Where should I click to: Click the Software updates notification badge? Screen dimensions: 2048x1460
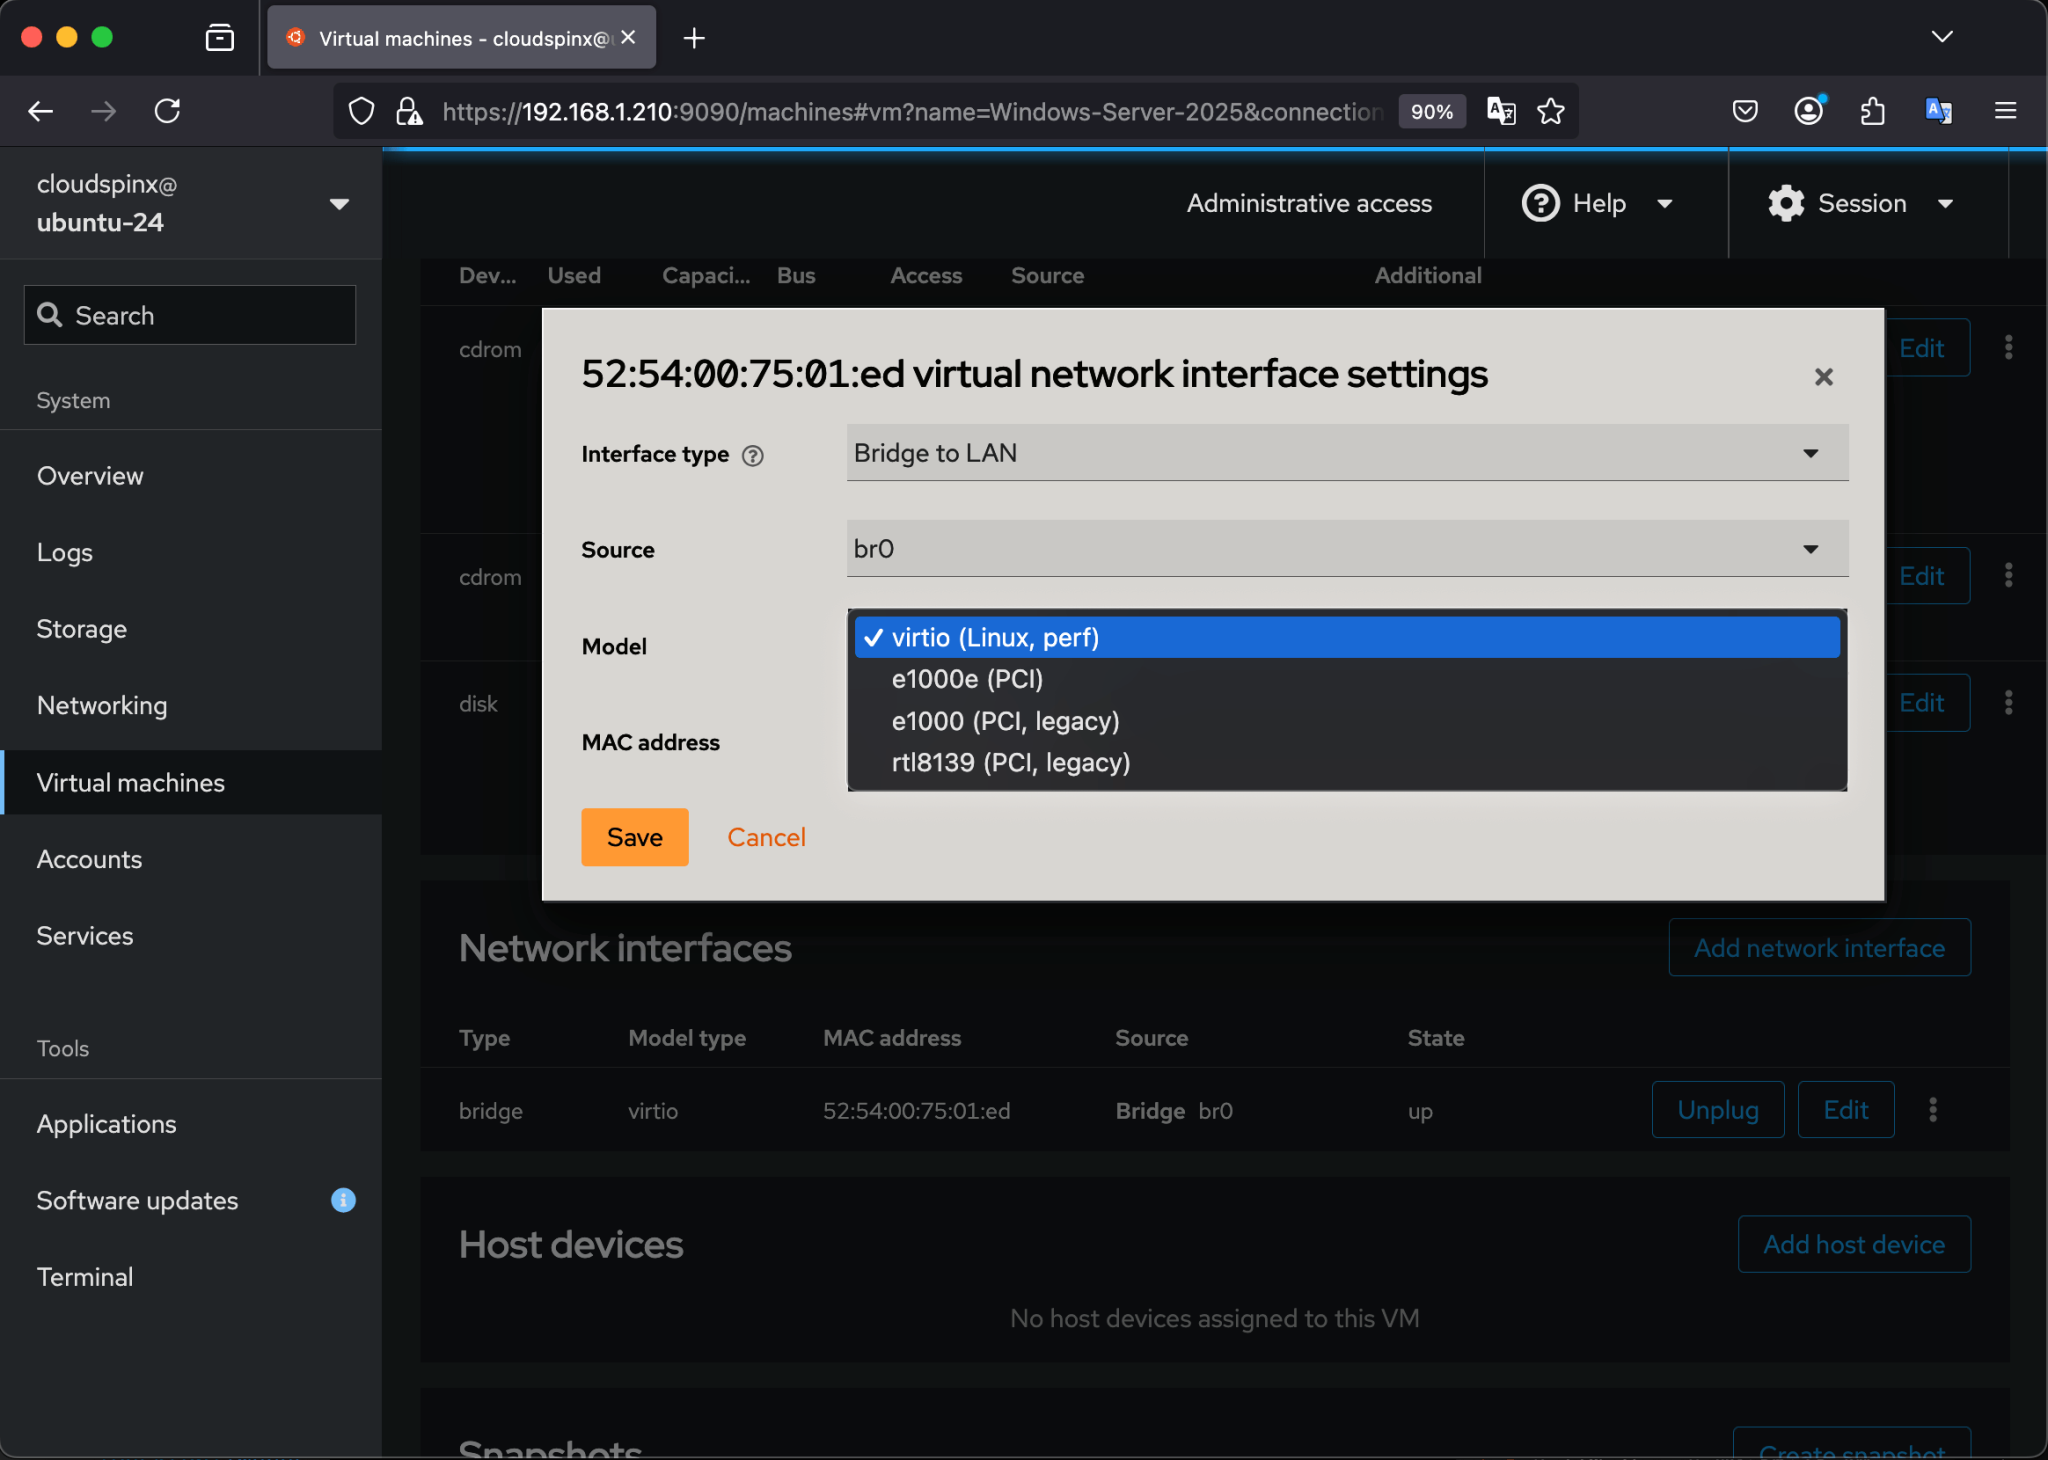pos(342,1200)
